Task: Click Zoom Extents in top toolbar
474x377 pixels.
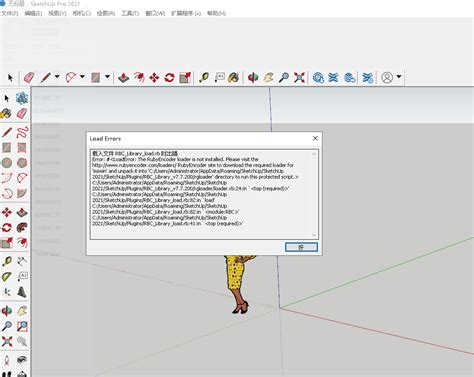Action: coord(299,78)
